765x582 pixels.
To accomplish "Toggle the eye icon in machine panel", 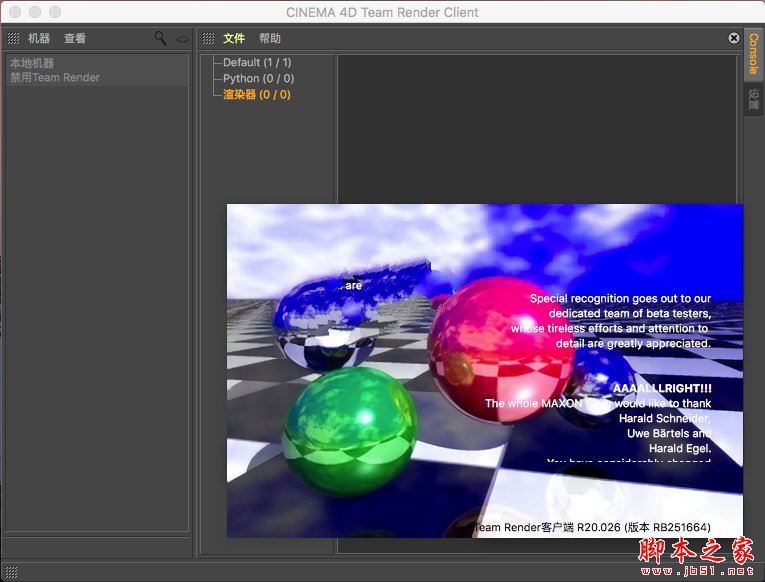I will coord(183,39).
